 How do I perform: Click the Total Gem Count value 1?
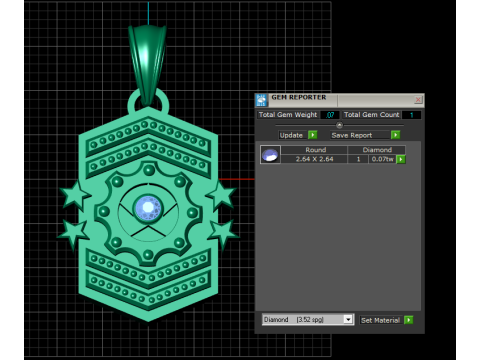click(411, 115)
